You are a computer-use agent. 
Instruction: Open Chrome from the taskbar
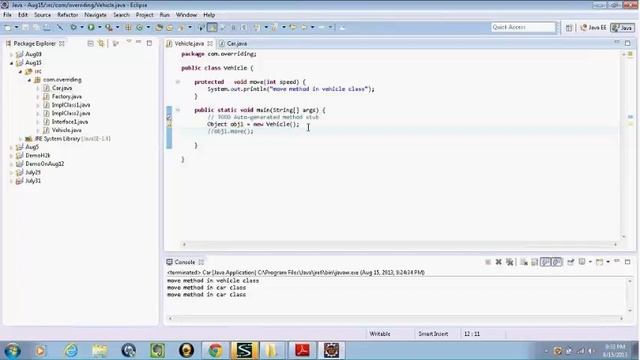click(216, 350)
